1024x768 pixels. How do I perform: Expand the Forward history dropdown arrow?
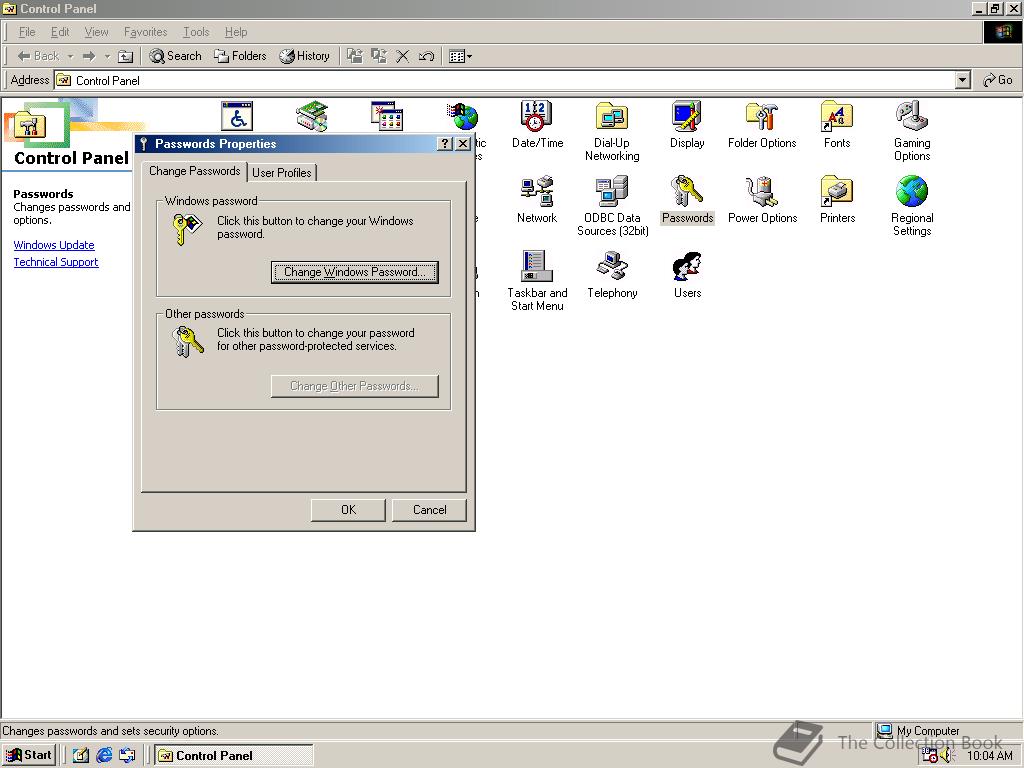click(107, 56)
